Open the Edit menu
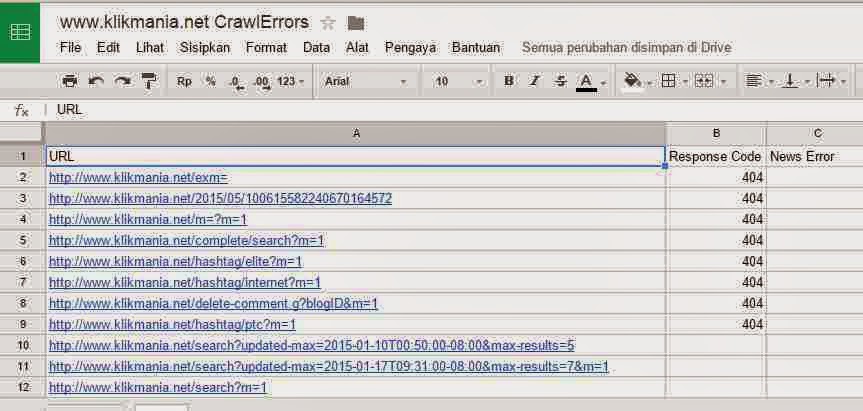Image resolution: width=863 pixels, height=411 pixels. click(x=108, y=48)
